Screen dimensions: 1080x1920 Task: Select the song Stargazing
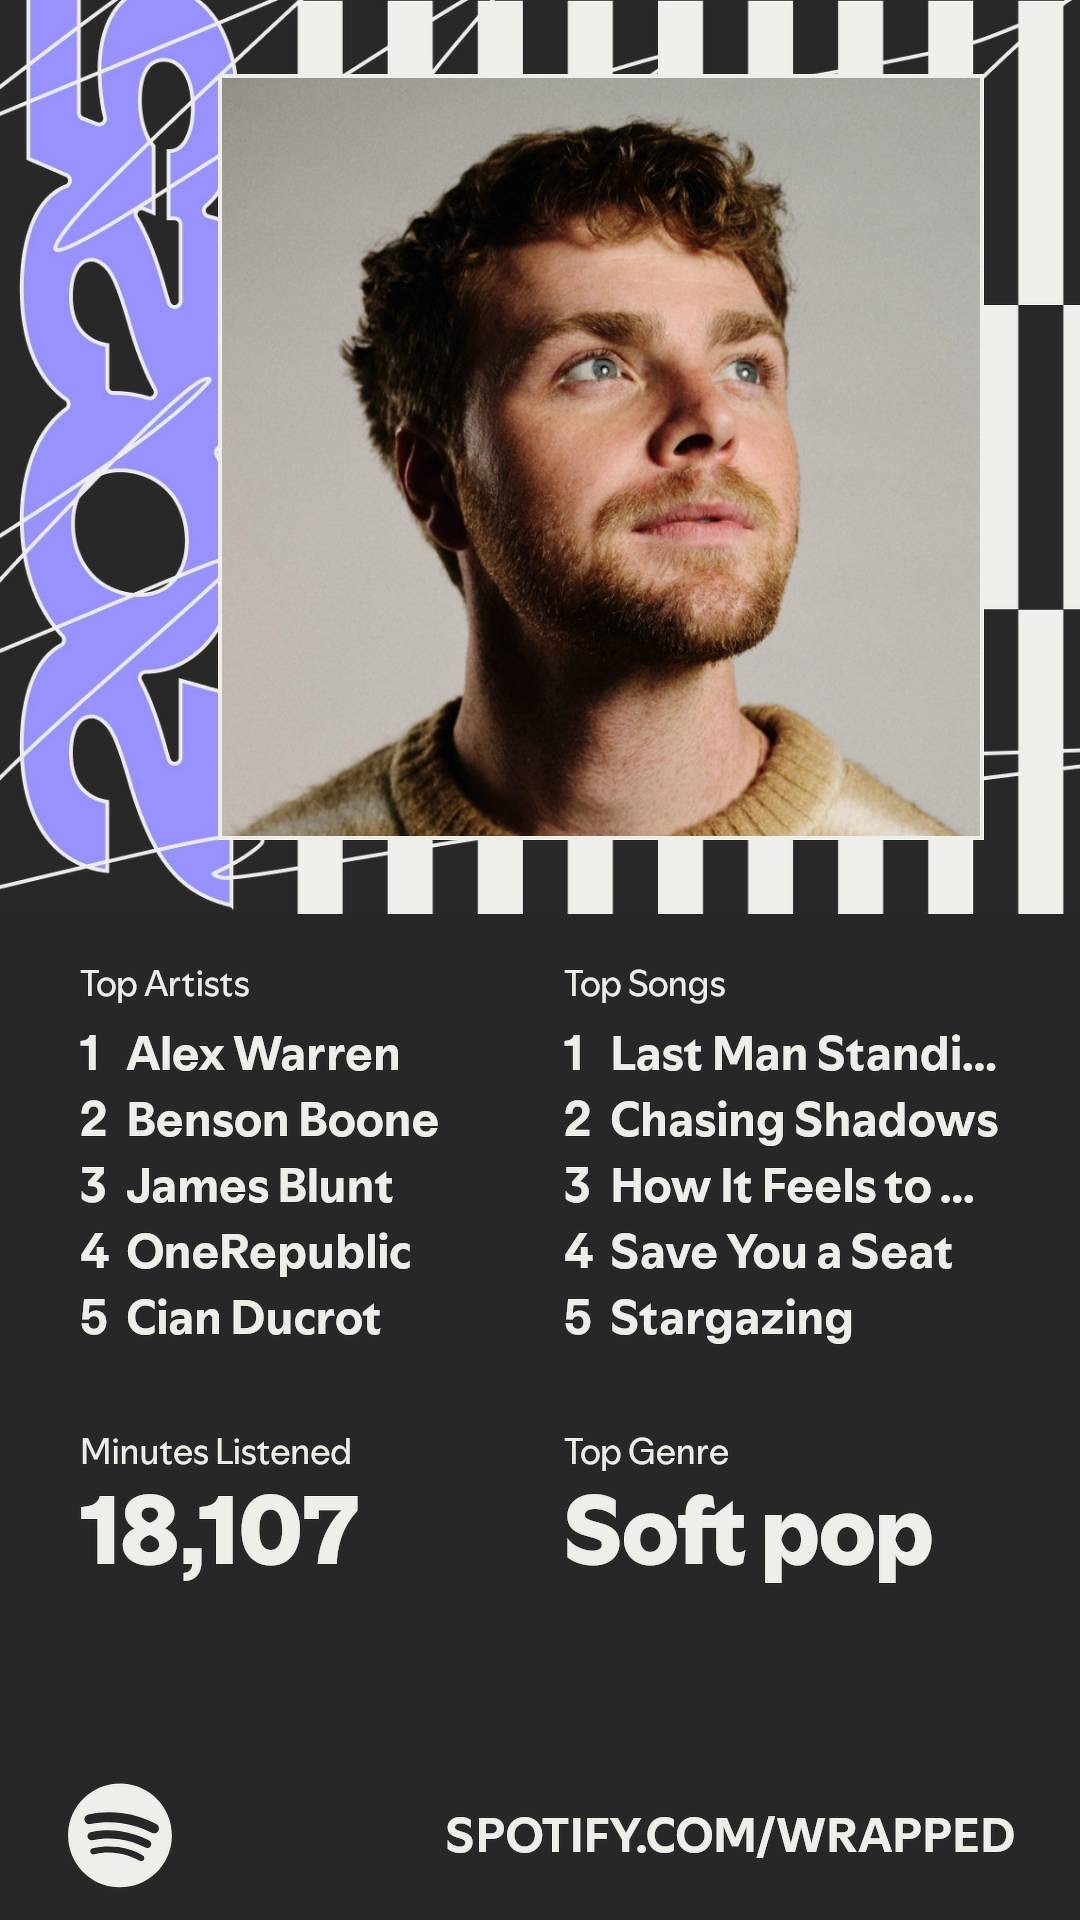(x=731, y=1318)
